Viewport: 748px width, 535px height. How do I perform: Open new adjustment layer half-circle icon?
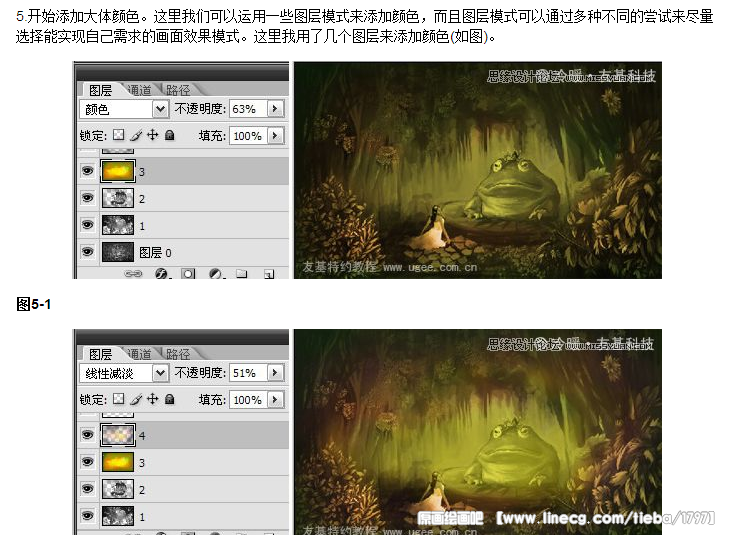pos(216,273)
